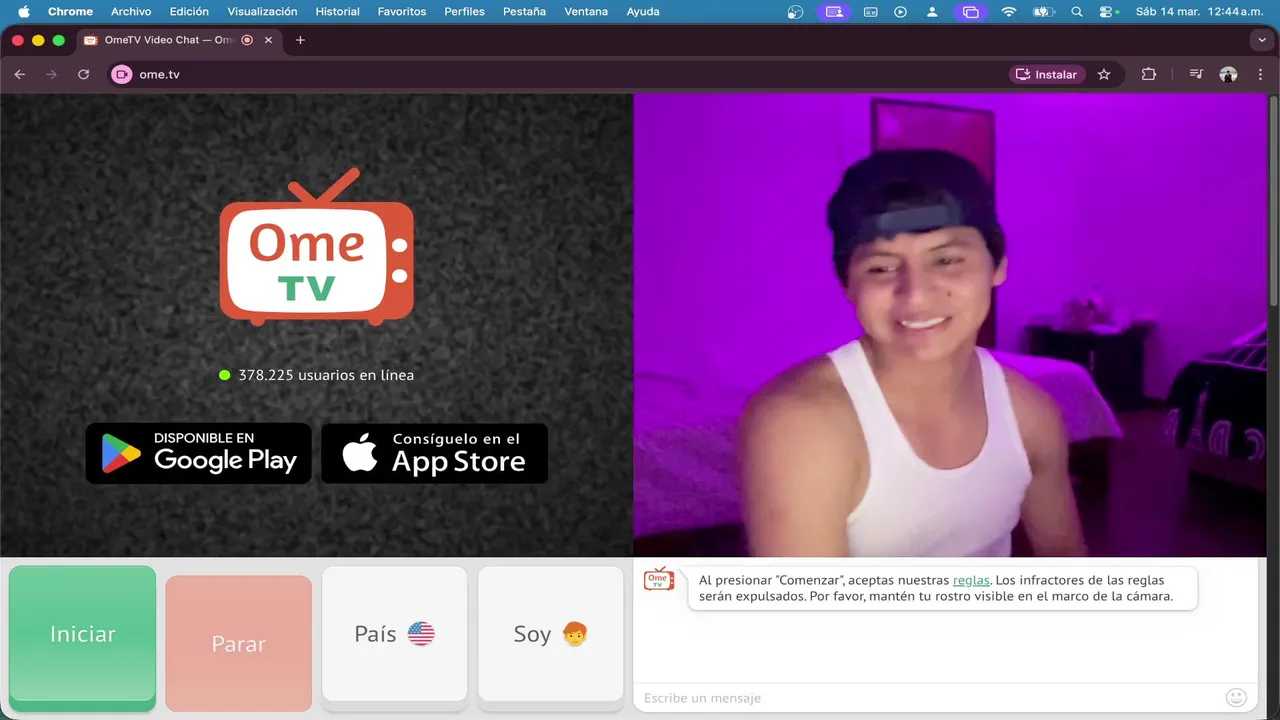
Task: Click the page vertical scrollbar
Action: (1273, 200)
